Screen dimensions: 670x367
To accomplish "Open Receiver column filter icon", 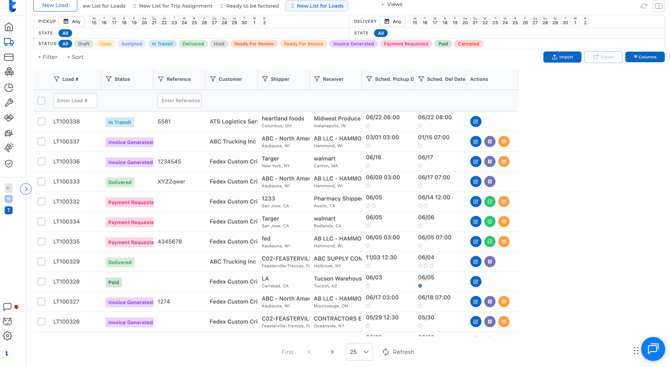I will click(x=317, y=79).
